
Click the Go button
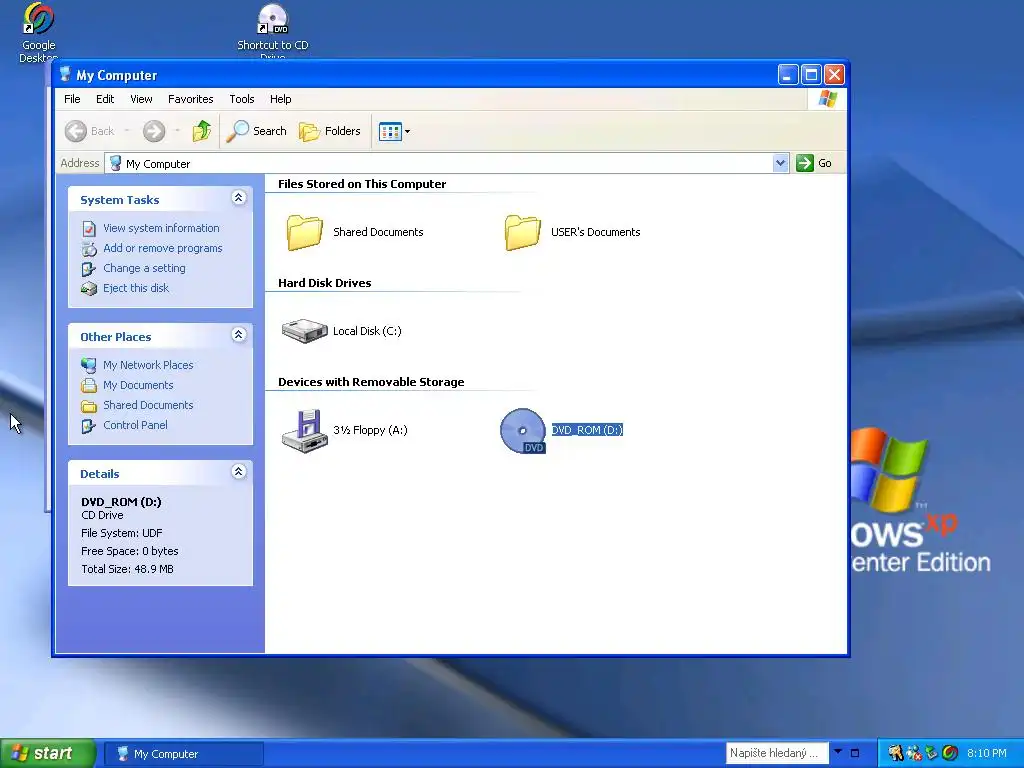(x=814, y=163)
